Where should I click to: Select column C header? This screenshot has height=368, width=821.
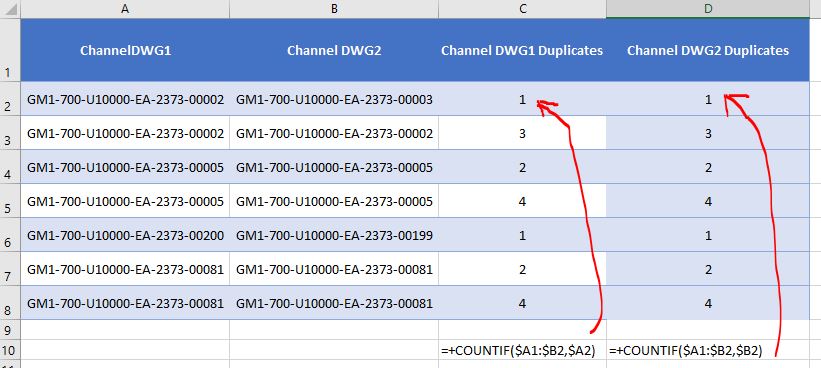[x=522, y=9]
